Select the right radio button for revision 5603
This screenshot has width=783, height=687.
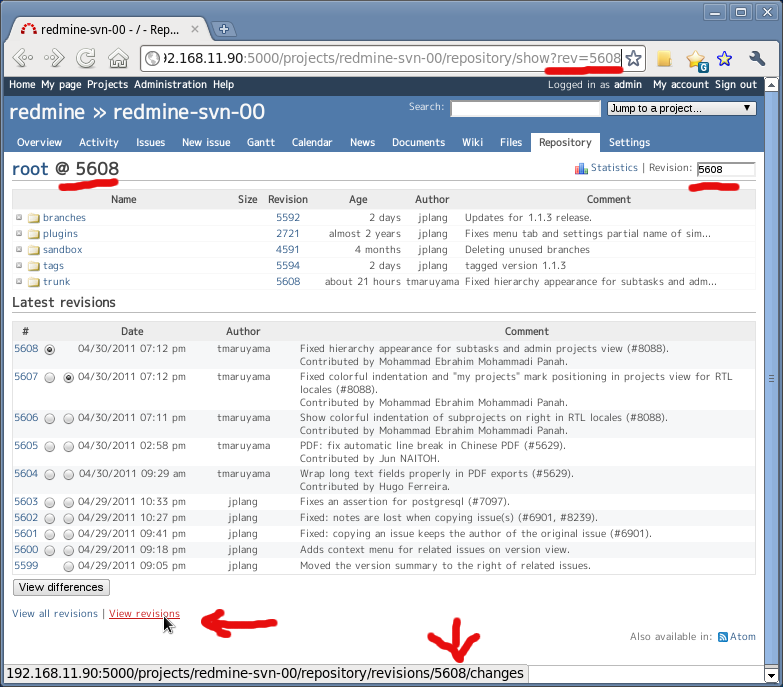(68, 502)
